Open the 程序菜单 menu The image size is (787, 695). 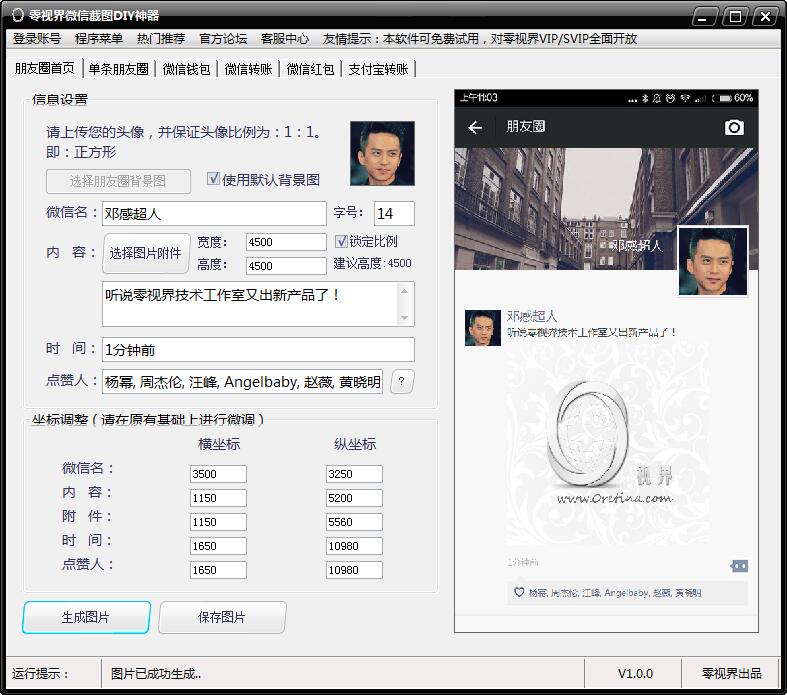point(99,39)
